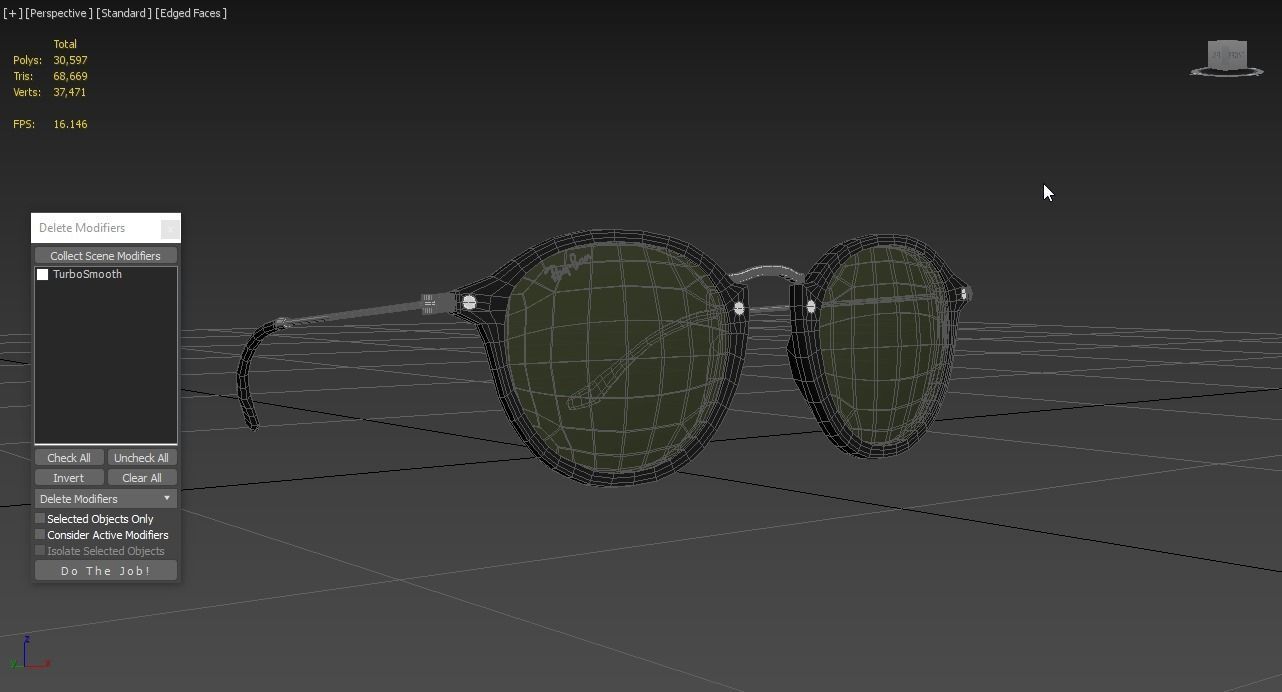Click the XYZ axis tripod gizmo
The width and height of the screenshot is (1282, 692).
pos(29,652)
